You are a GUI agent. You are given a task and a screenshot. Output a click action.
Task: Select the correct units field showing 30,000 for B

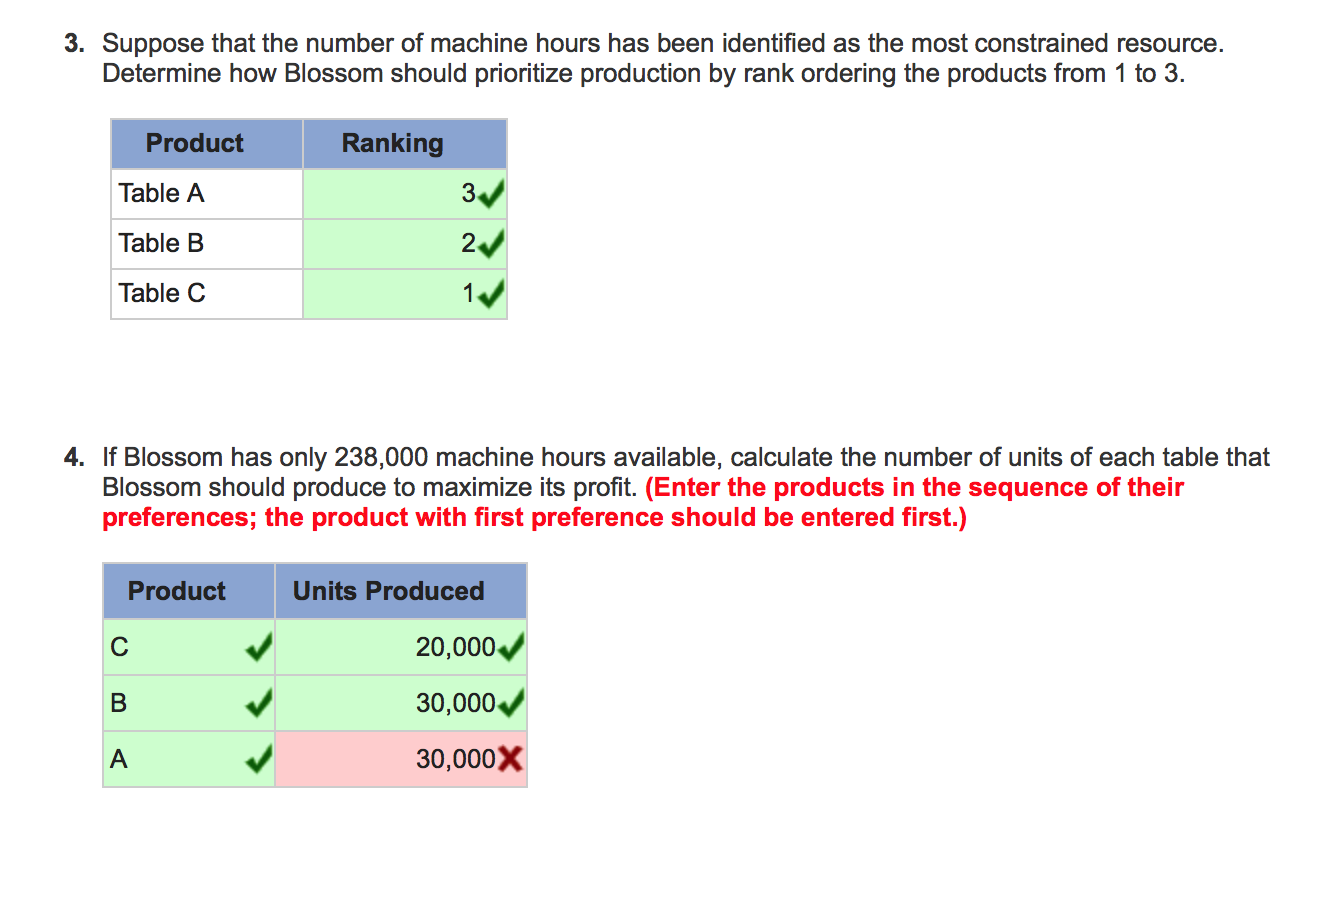click(x=401, y=703)
